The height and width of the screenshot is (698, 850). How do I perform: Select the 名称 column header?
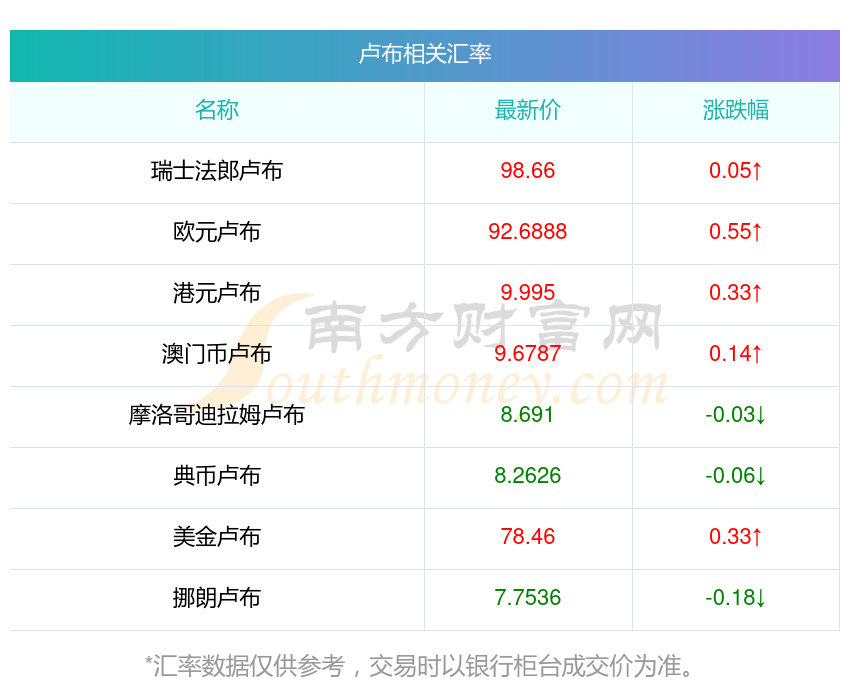(x=217, y=110)
